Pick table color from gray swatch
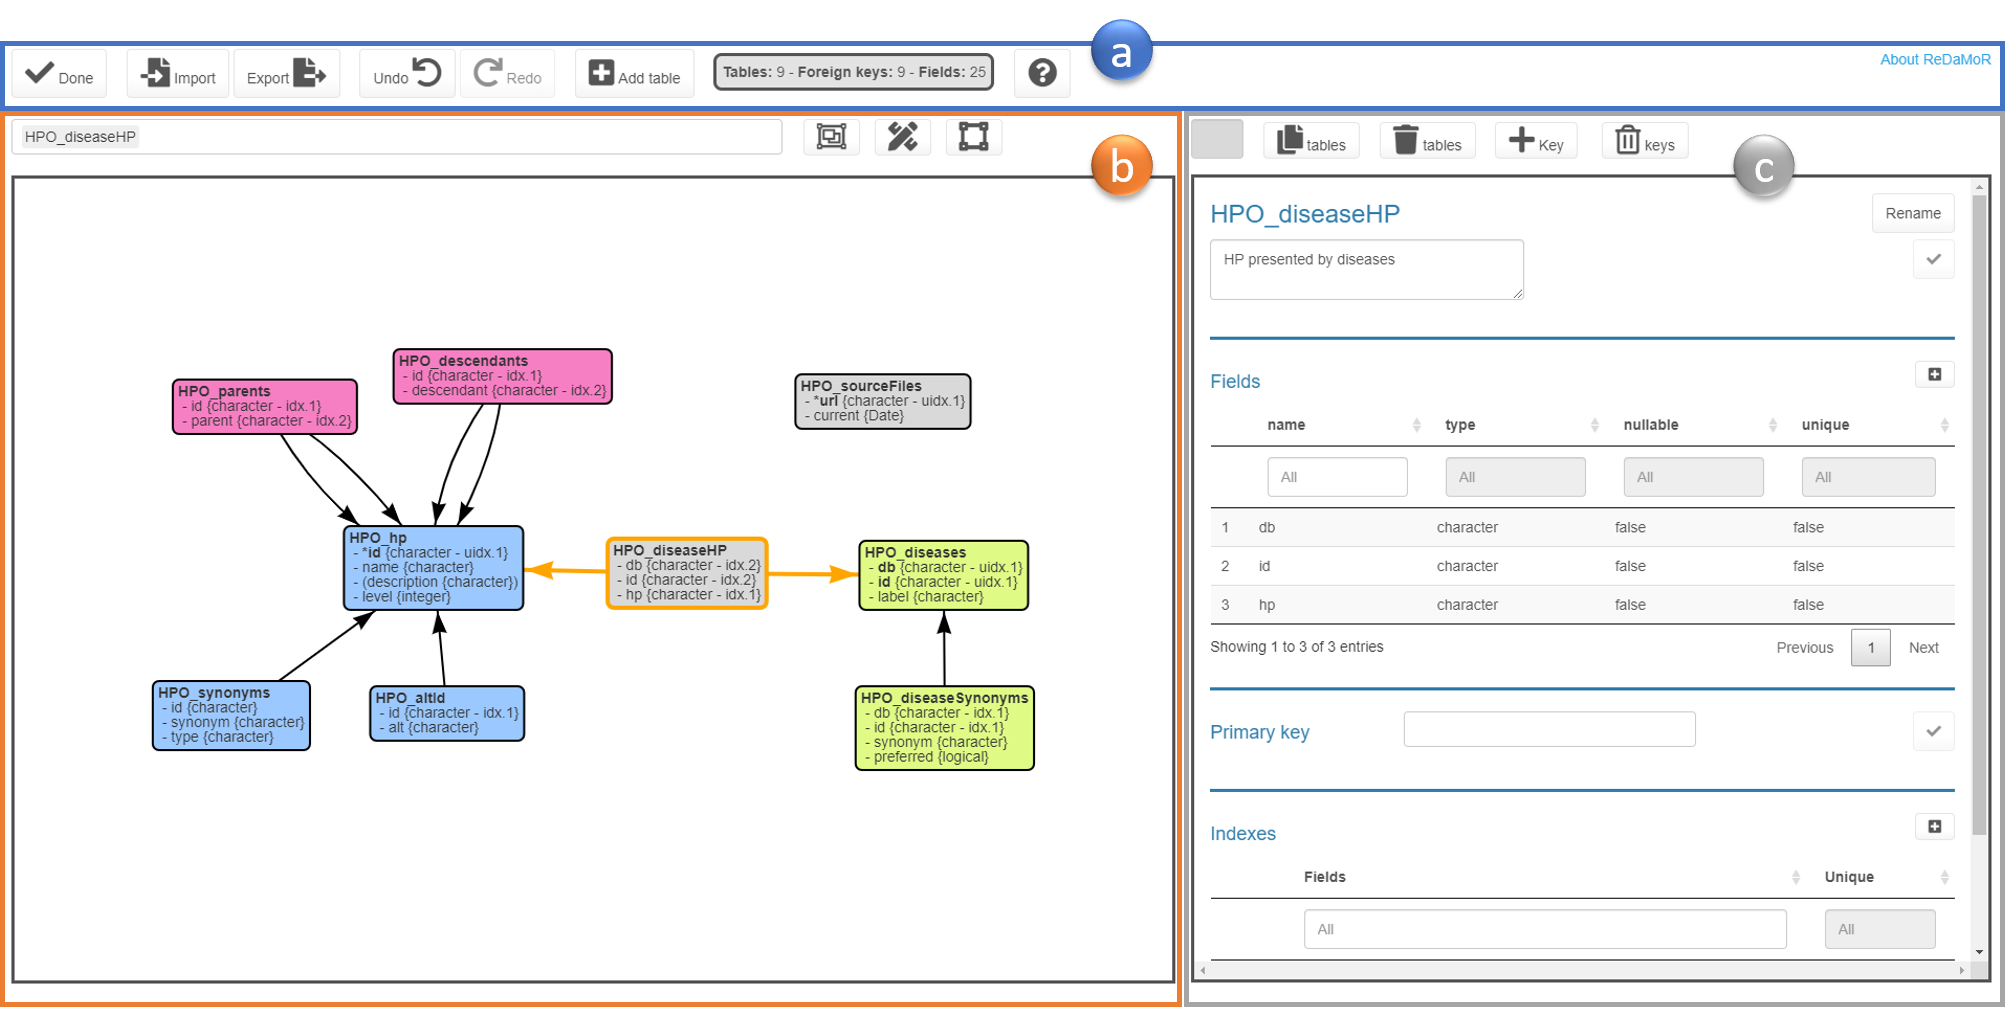 [1217, 139]
